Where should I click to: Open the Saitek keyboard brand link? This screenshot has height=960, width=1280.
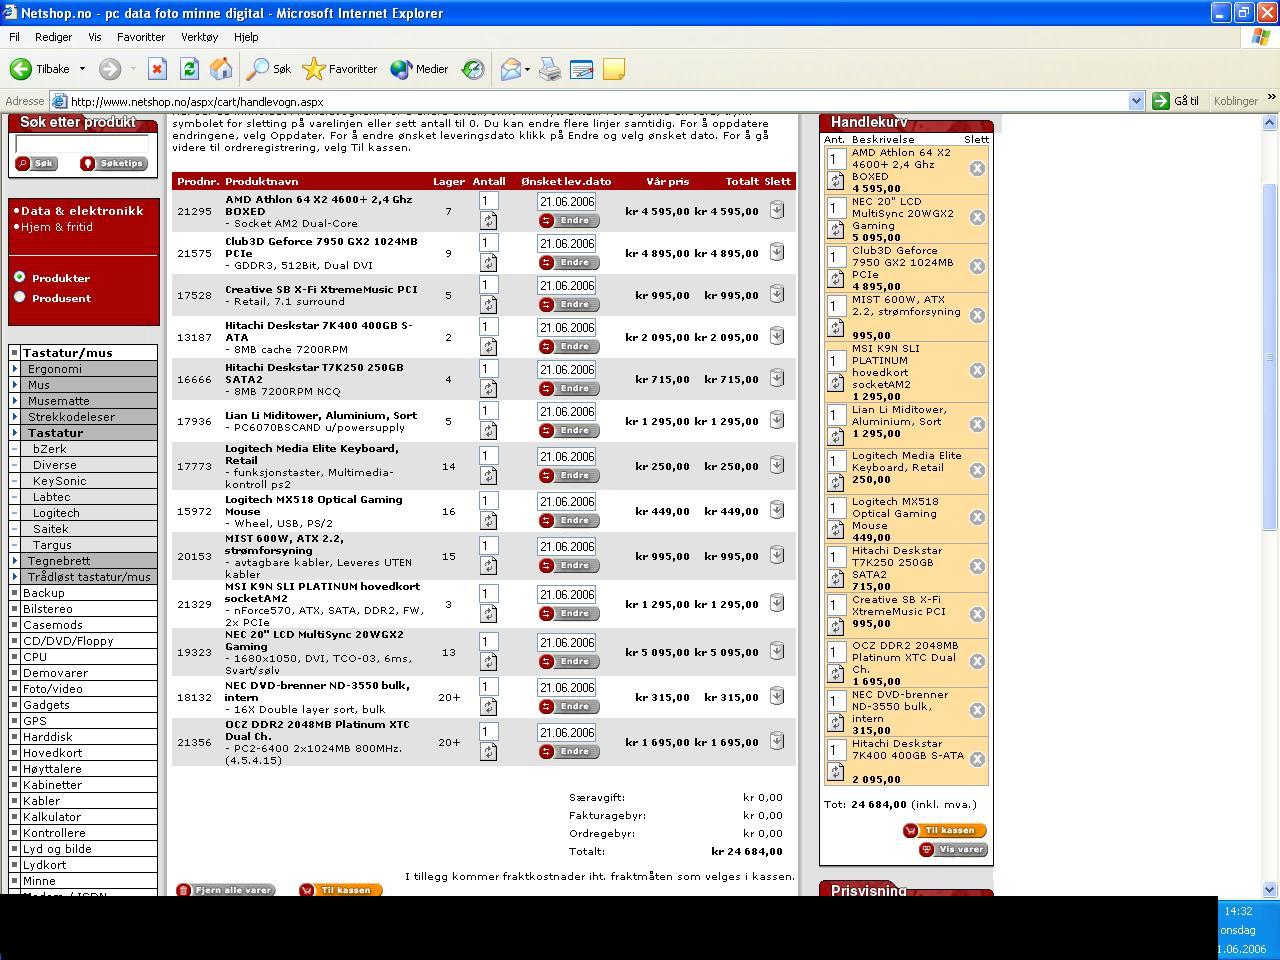click(x=50, y=529)
